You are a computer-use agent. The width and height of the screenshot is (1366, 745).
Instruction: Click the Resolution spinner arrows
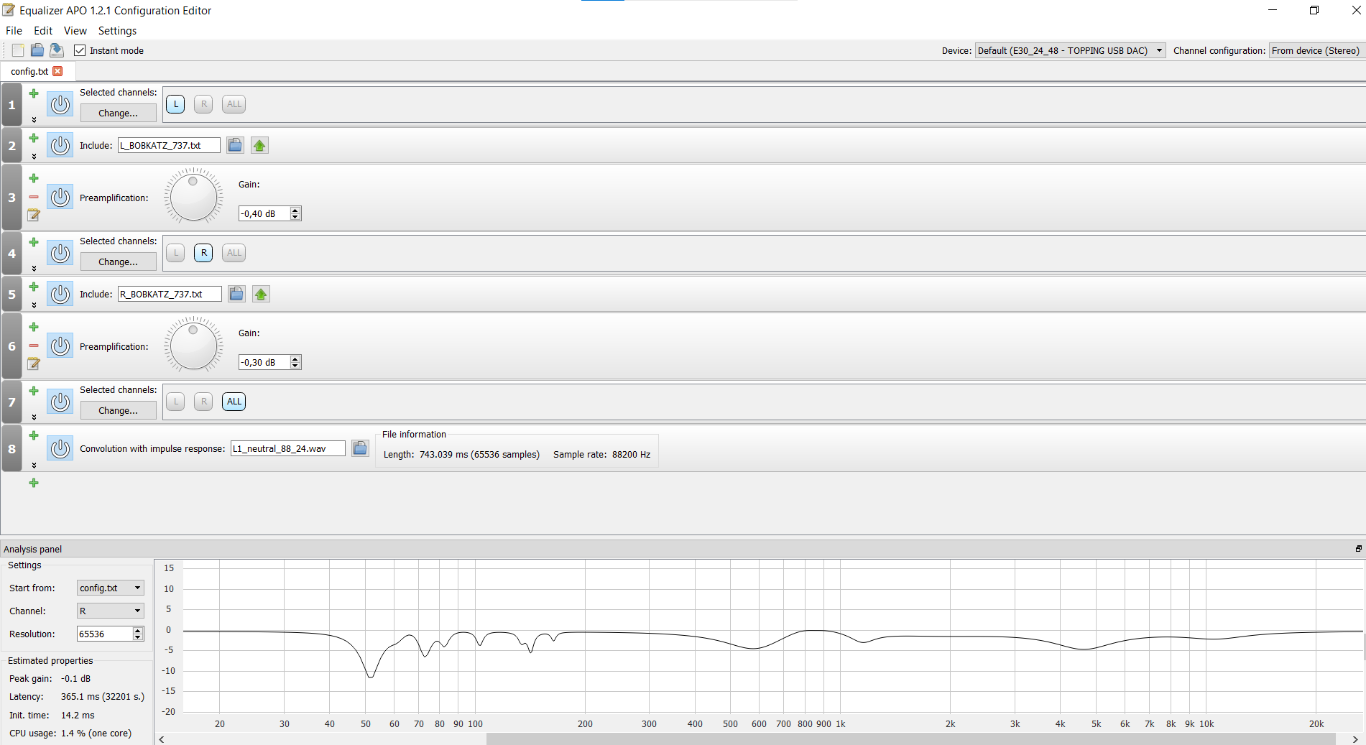pos(138,634)
